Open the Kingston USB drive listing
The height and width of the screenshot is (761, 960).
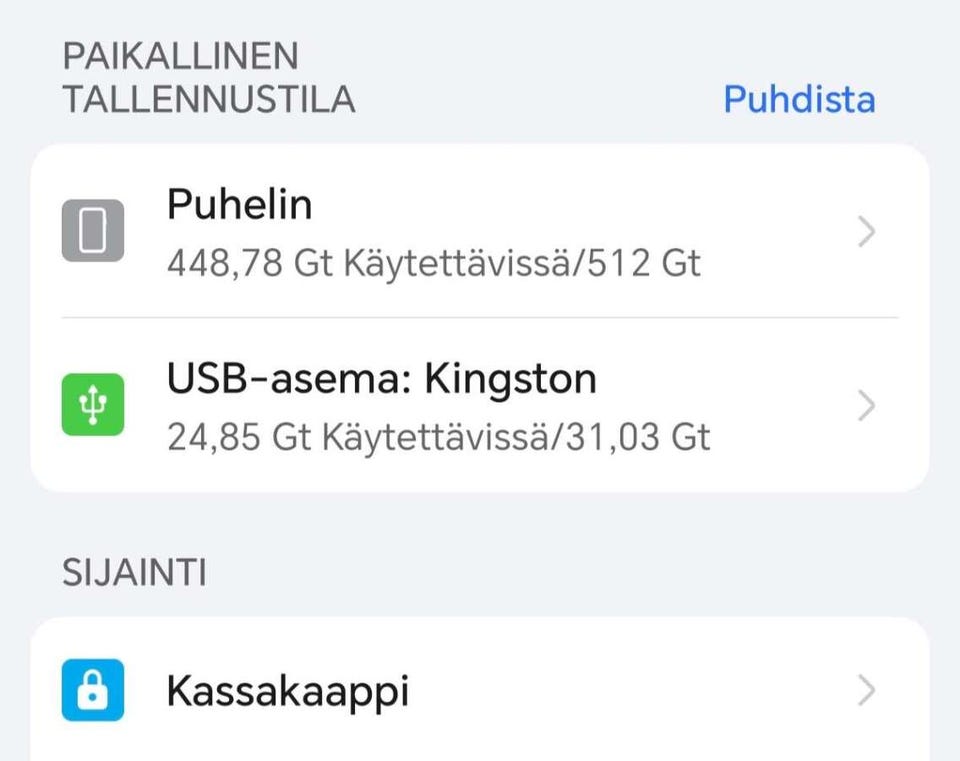(400, 405)
